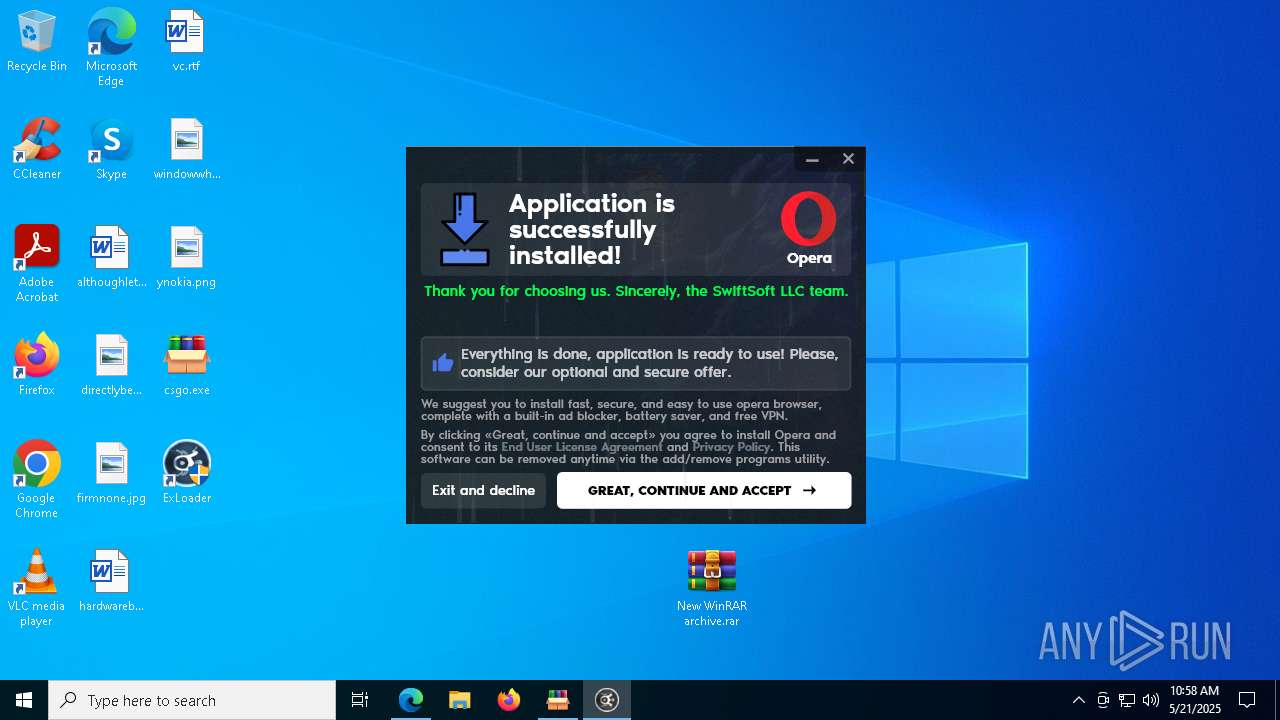Select the Skype desktop shortcut
The image size is (1280, 720).
(111, 150)
